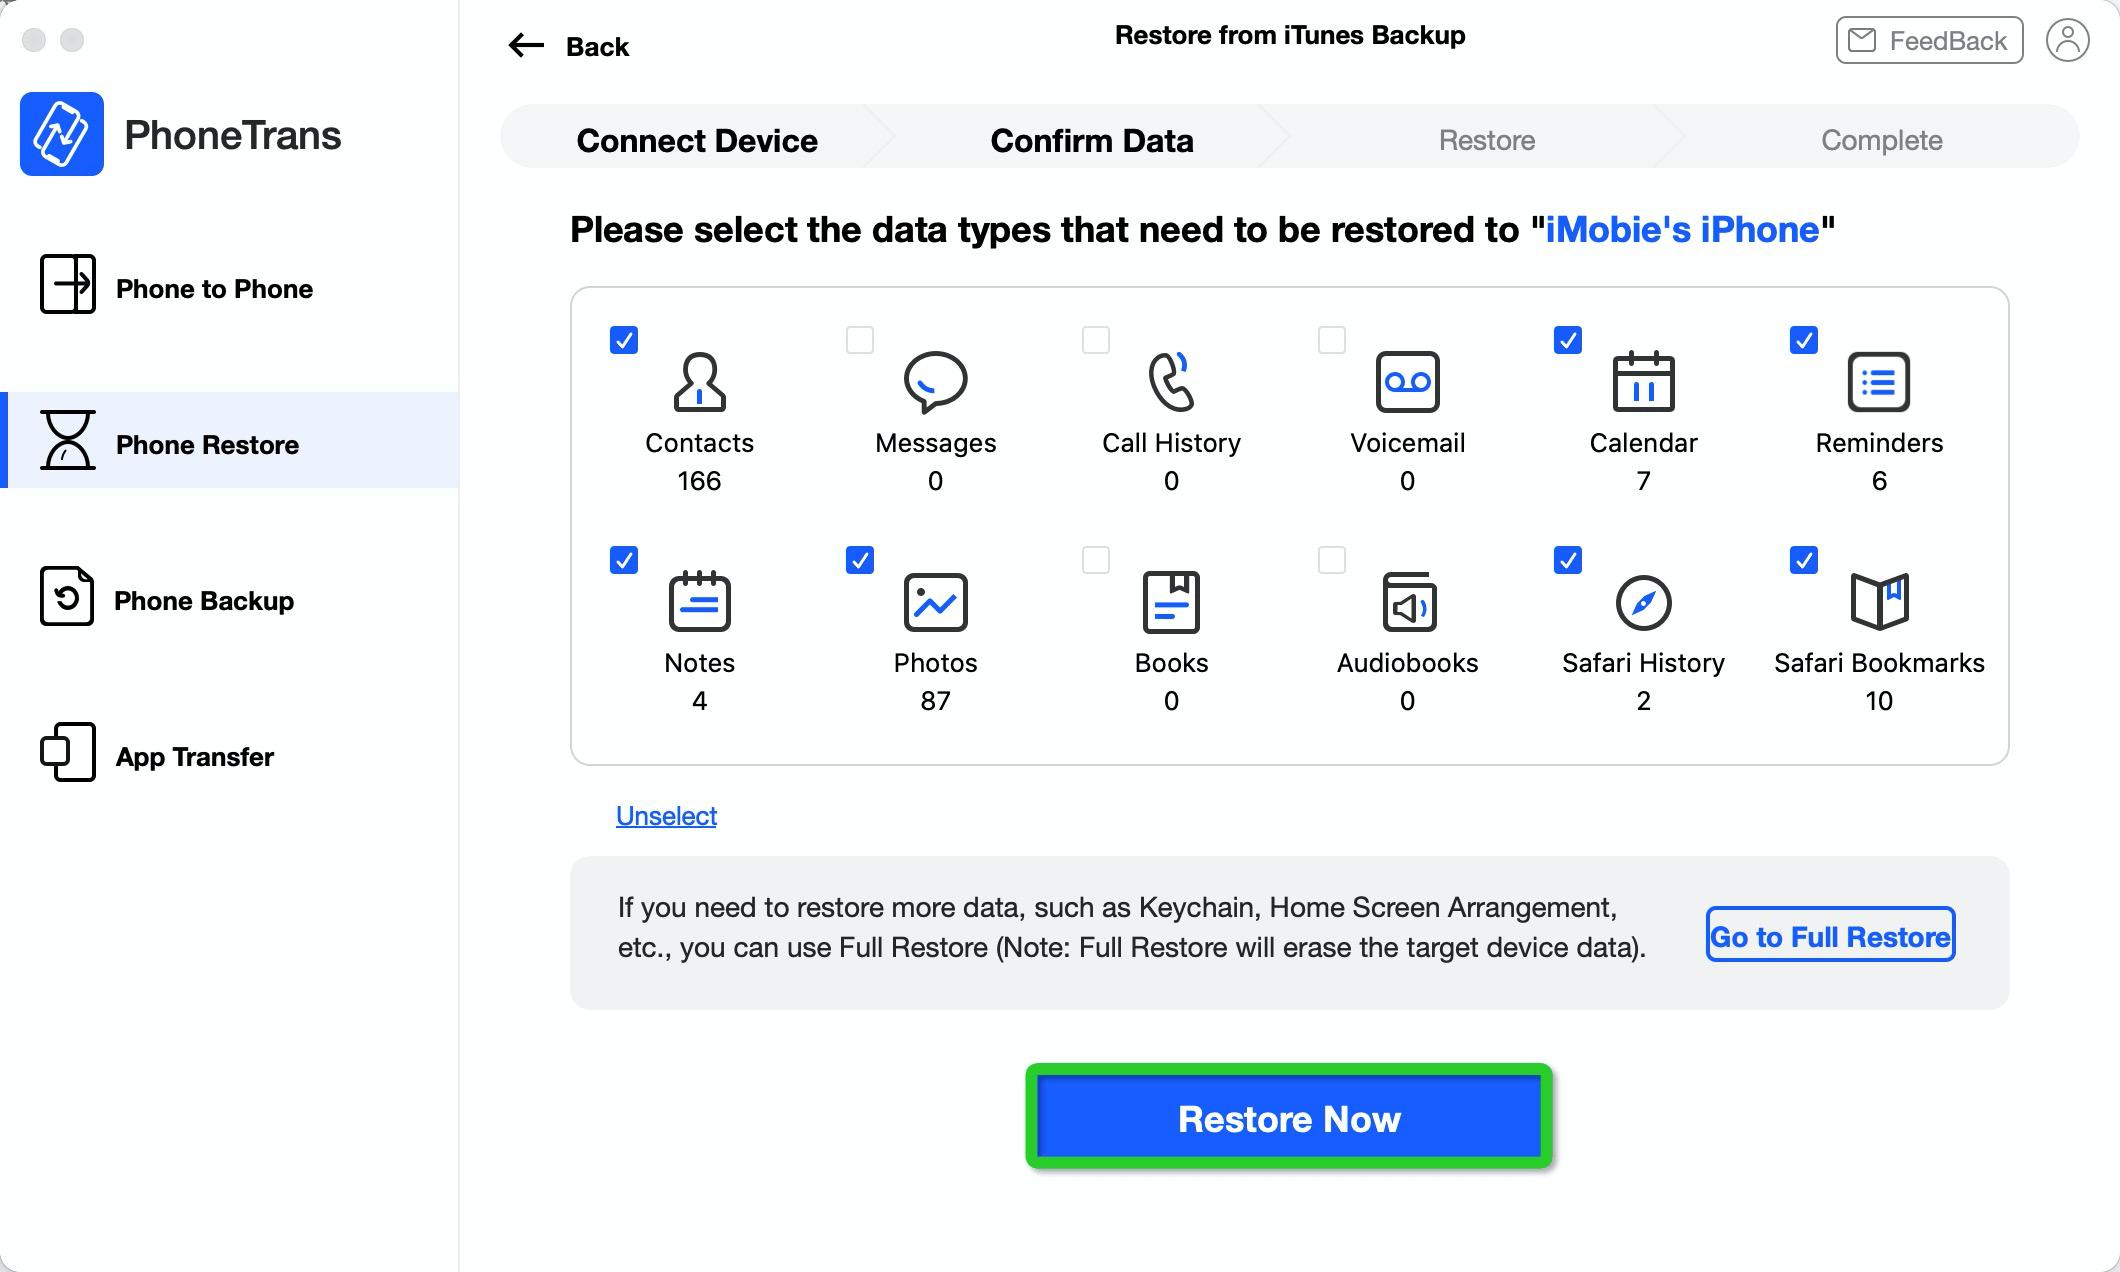Open the Phone Restore section

point(206,445)
